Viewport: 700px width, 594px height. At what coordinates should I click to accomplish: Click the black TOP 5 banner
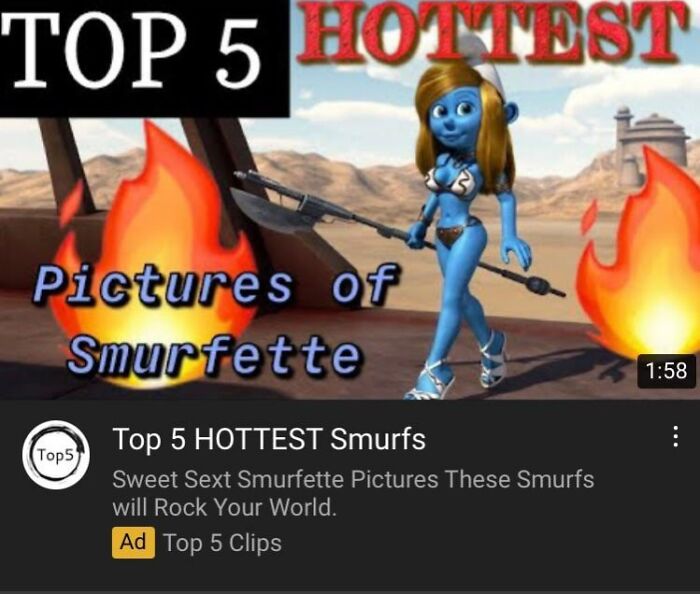click(145, 58)
